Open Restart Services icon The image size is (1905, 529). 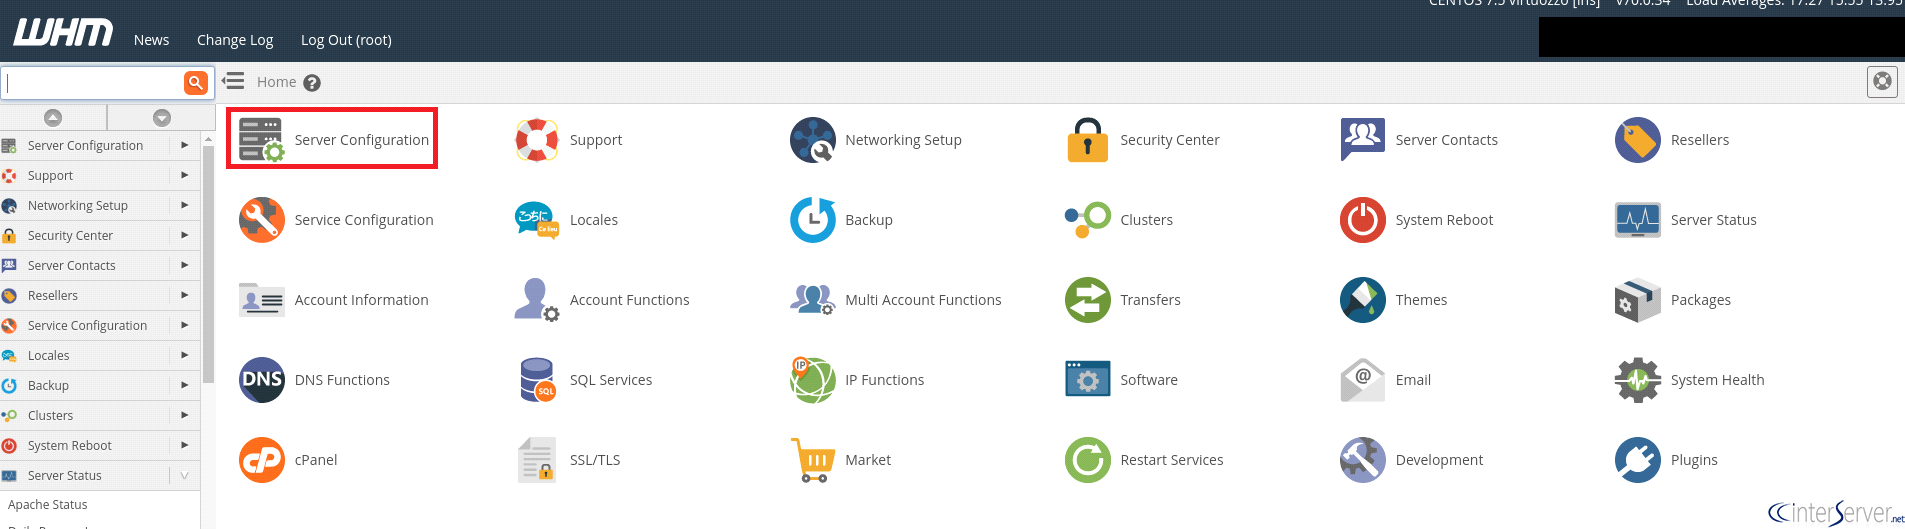click(1088, 460)
